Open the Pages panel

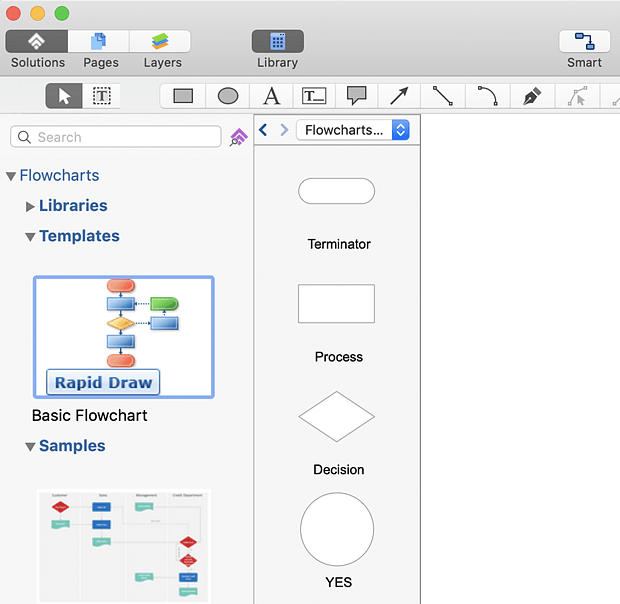click(98, 41)
